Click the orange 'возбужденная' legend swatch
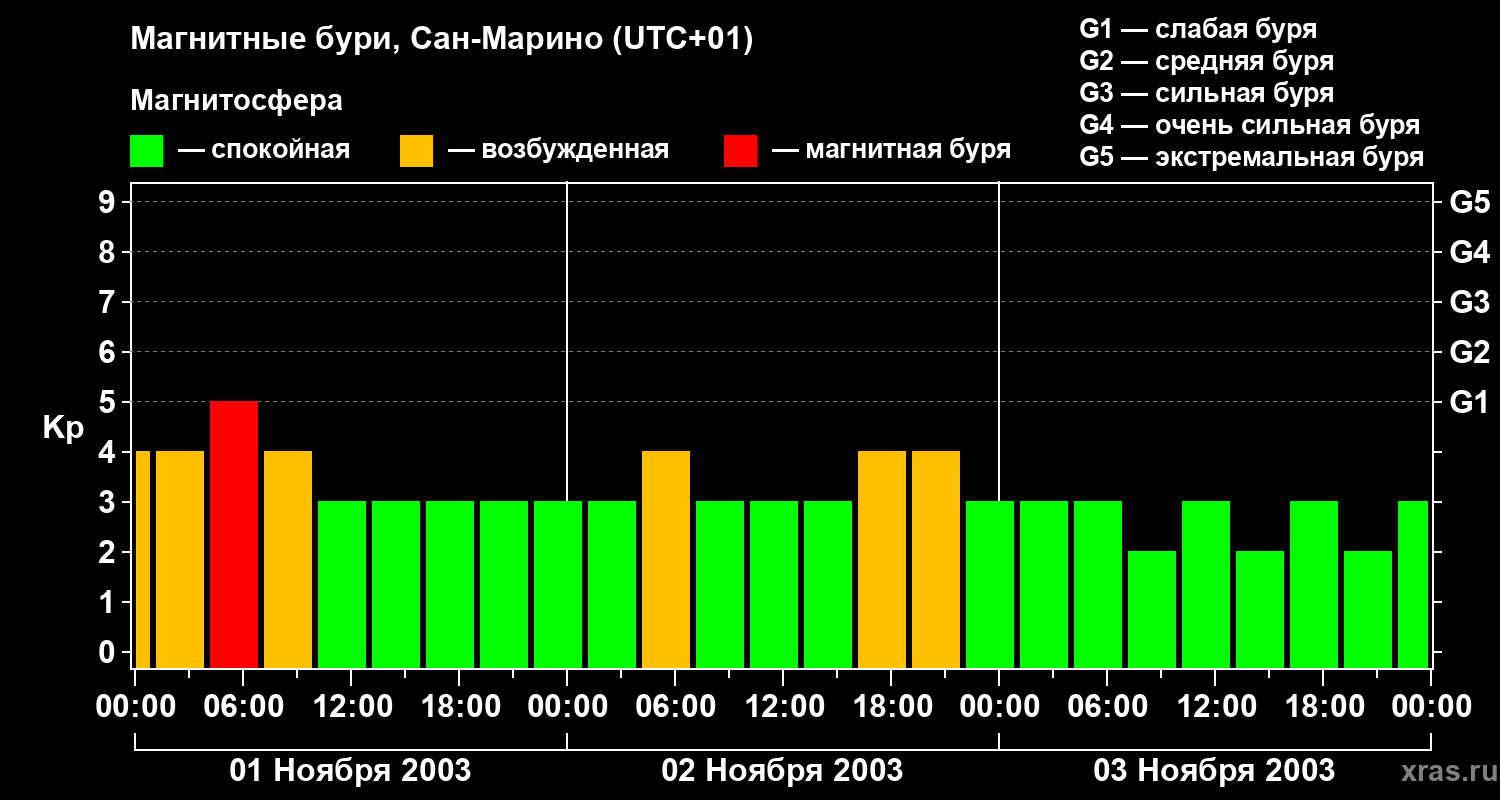The image size is (1500, 800). (x=416, y=151)
